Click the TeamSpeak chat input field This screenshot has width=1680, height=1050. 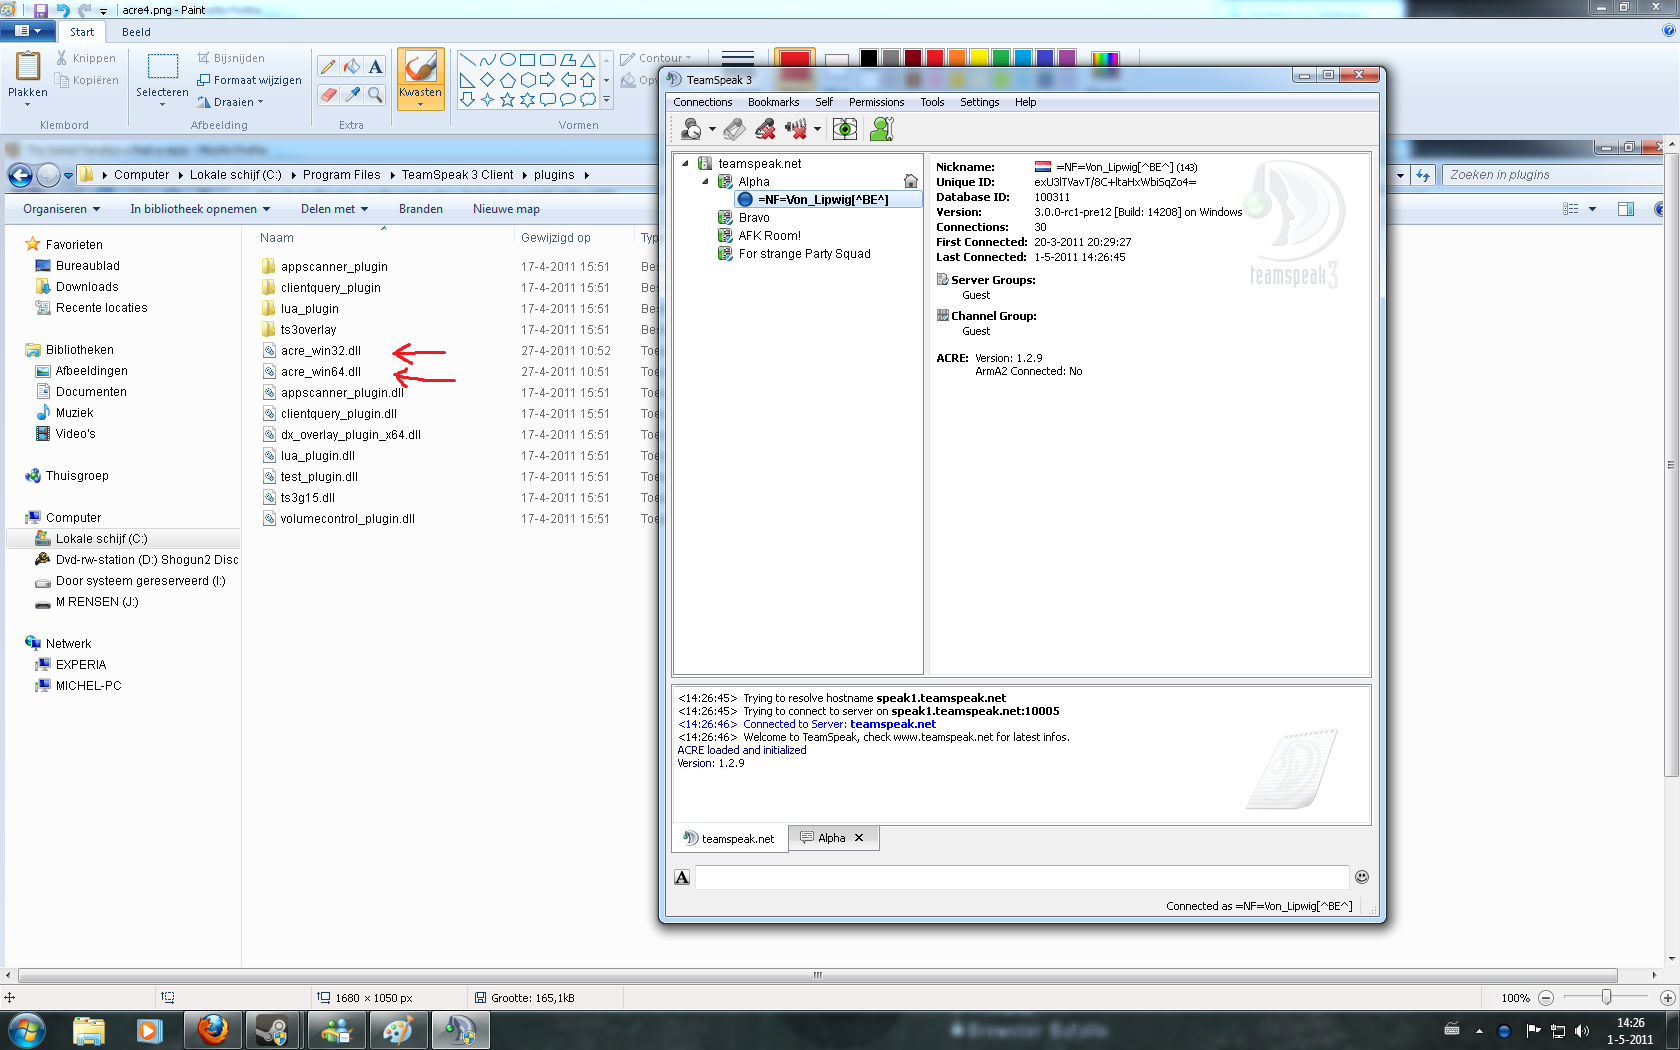click(x=1022, y=877)
